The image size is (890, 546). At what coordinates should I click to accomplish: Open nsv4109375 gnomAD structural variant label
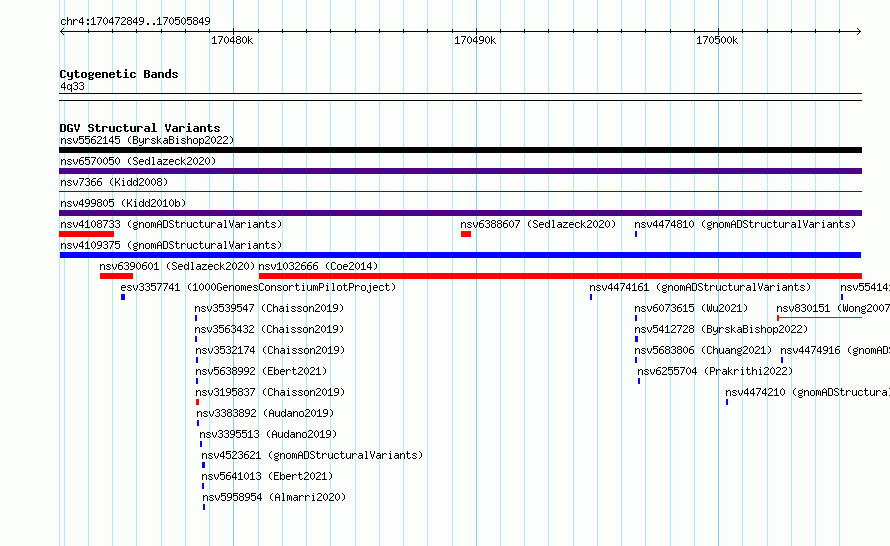[x=171, y=245]
